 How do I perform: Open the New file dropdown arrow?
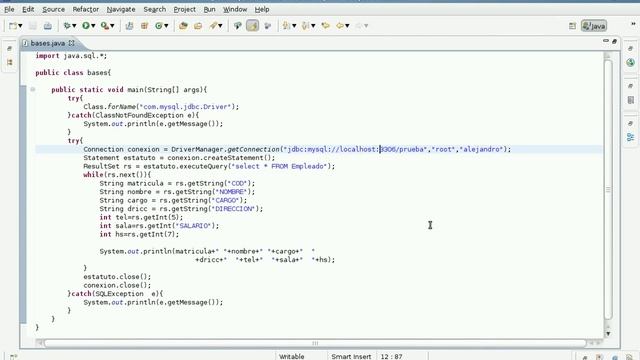coord(20,26)
